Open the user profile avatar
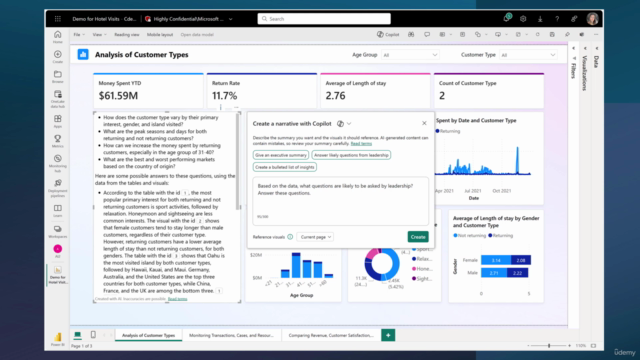The image size is (640, 360). [x=592, y=18]
